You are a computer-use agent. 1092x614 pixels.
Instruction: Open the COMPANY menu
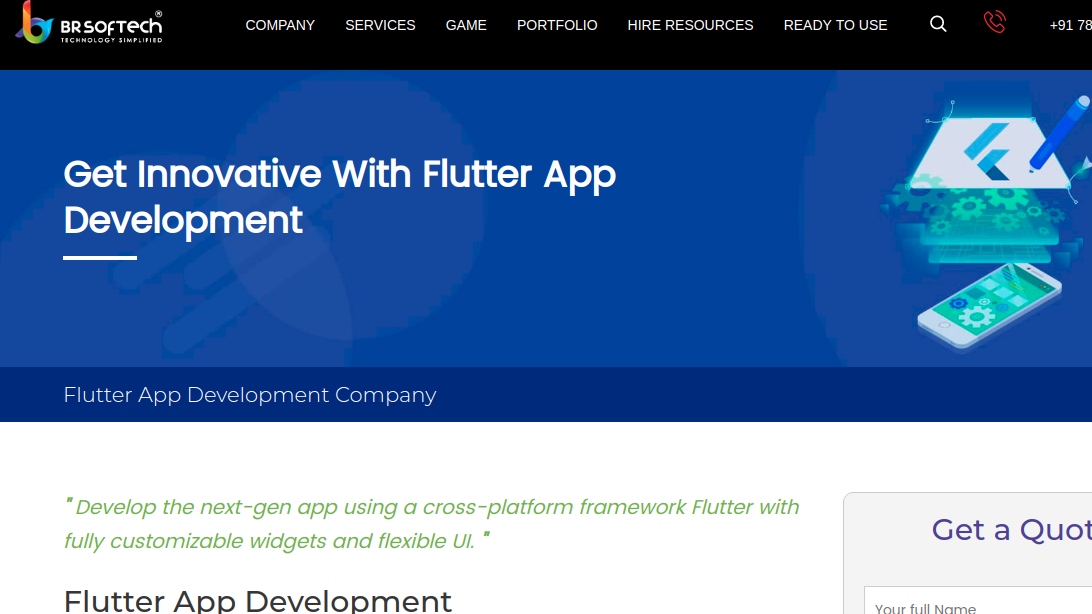(280, 25)
